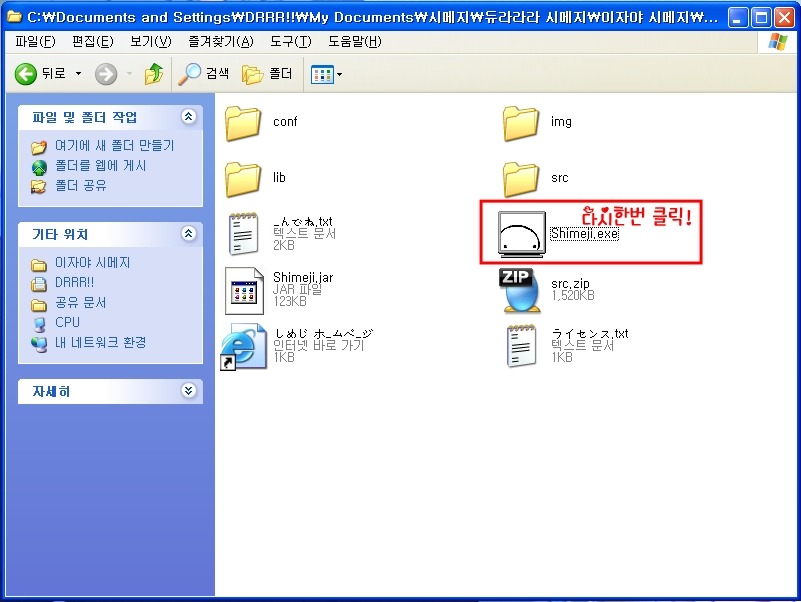Image resolution: width=801 pixels, height=602 pixels.
Task: Collapse the 파일 및 폴더 작업 panel
Action: (189, 117)
